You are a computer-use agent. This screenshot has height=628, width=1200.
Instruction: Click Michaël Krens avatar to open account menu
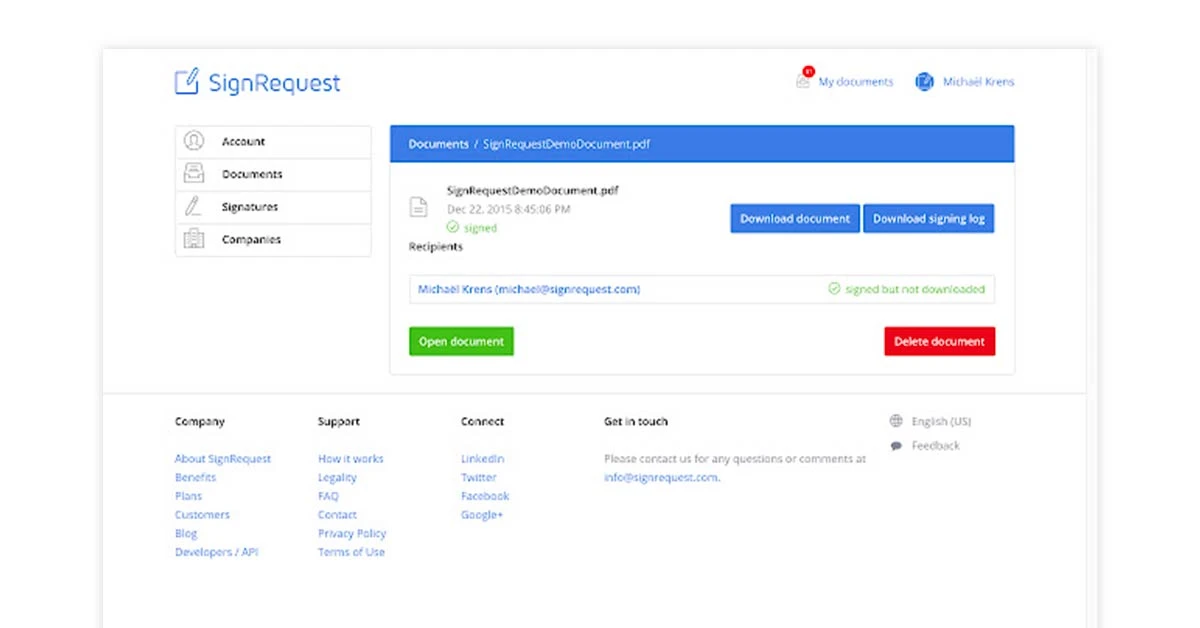pyautogui.click(x=923, y=81)
